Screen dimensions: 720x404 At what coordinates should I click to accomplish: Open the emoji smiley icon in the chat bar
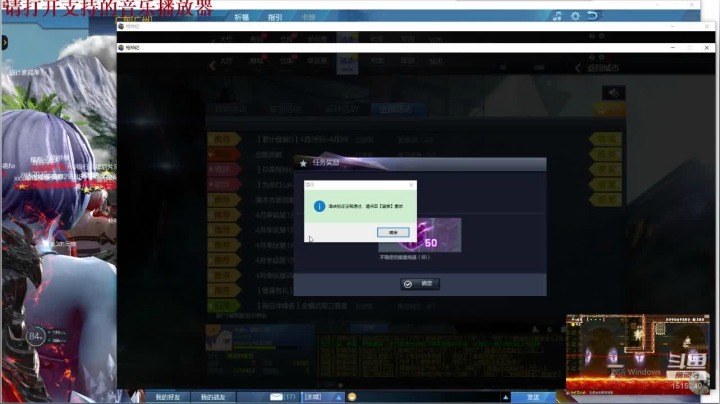coord(352,397)
